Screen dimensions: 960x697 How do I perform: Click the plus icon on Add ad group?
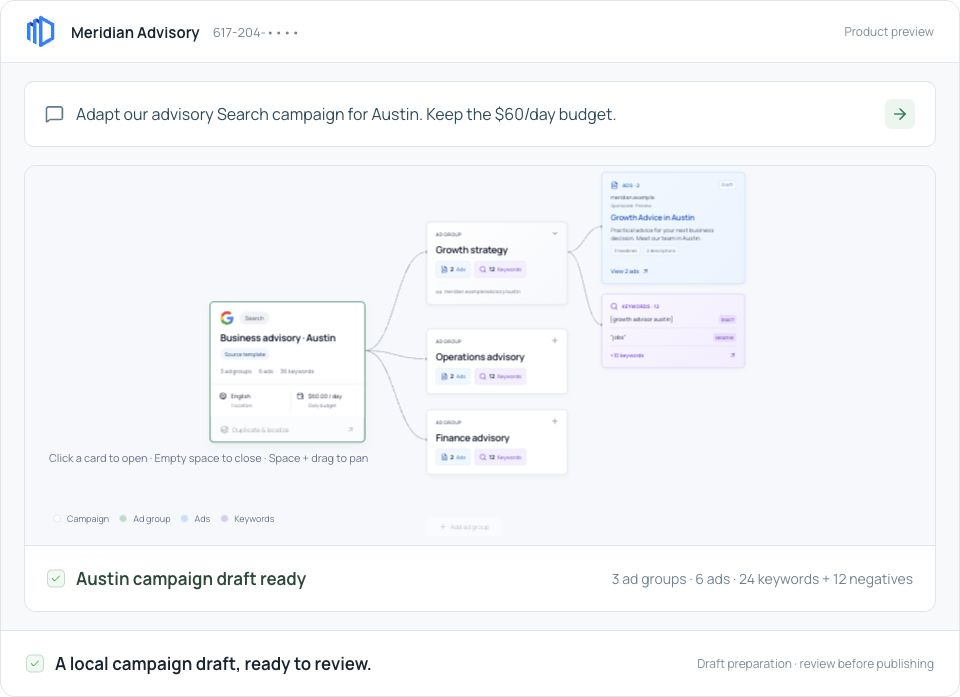[443, 527]
